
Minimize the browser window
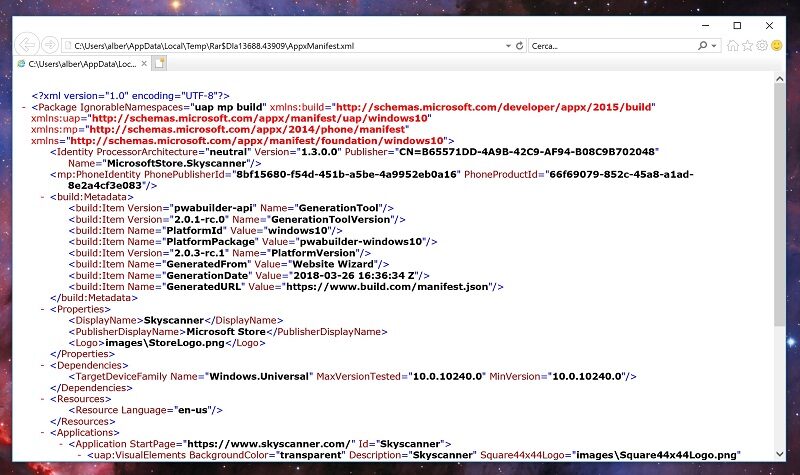coord(706,25)
